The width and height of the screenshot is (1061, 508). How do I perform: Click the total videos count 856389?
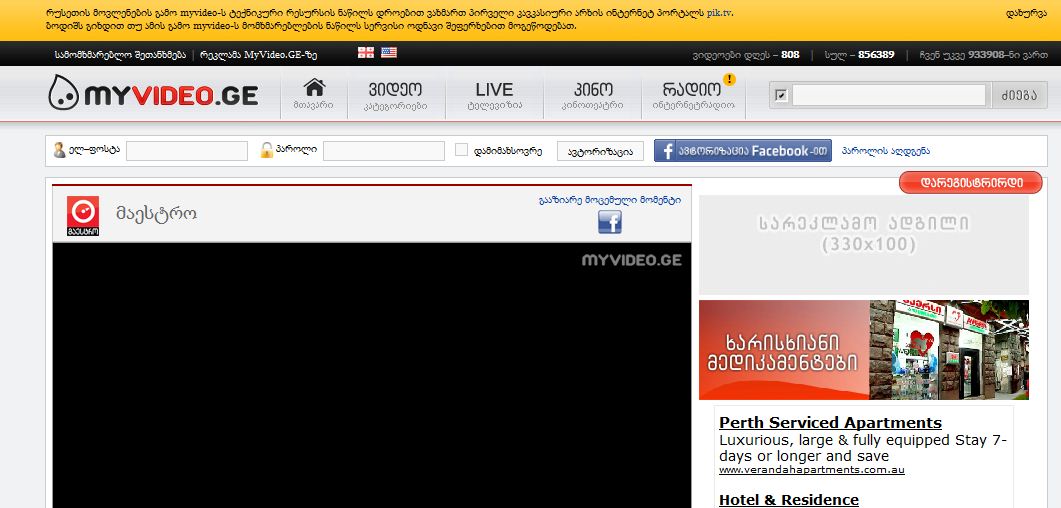tap(876, 55)
